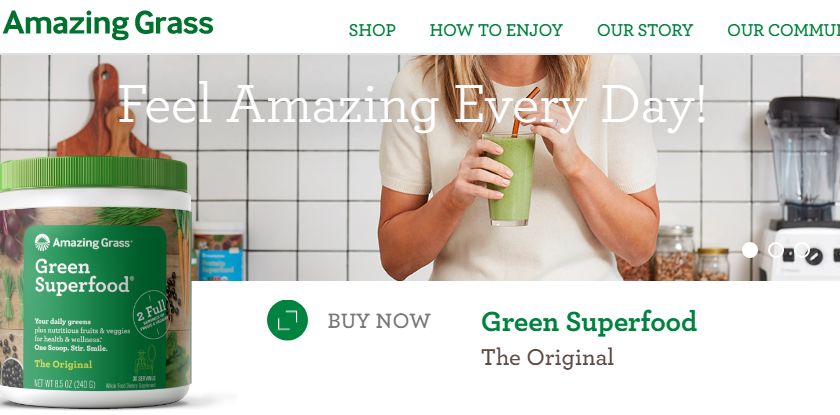Click the 2 Full servings badge on canister

tap(151, 314)
